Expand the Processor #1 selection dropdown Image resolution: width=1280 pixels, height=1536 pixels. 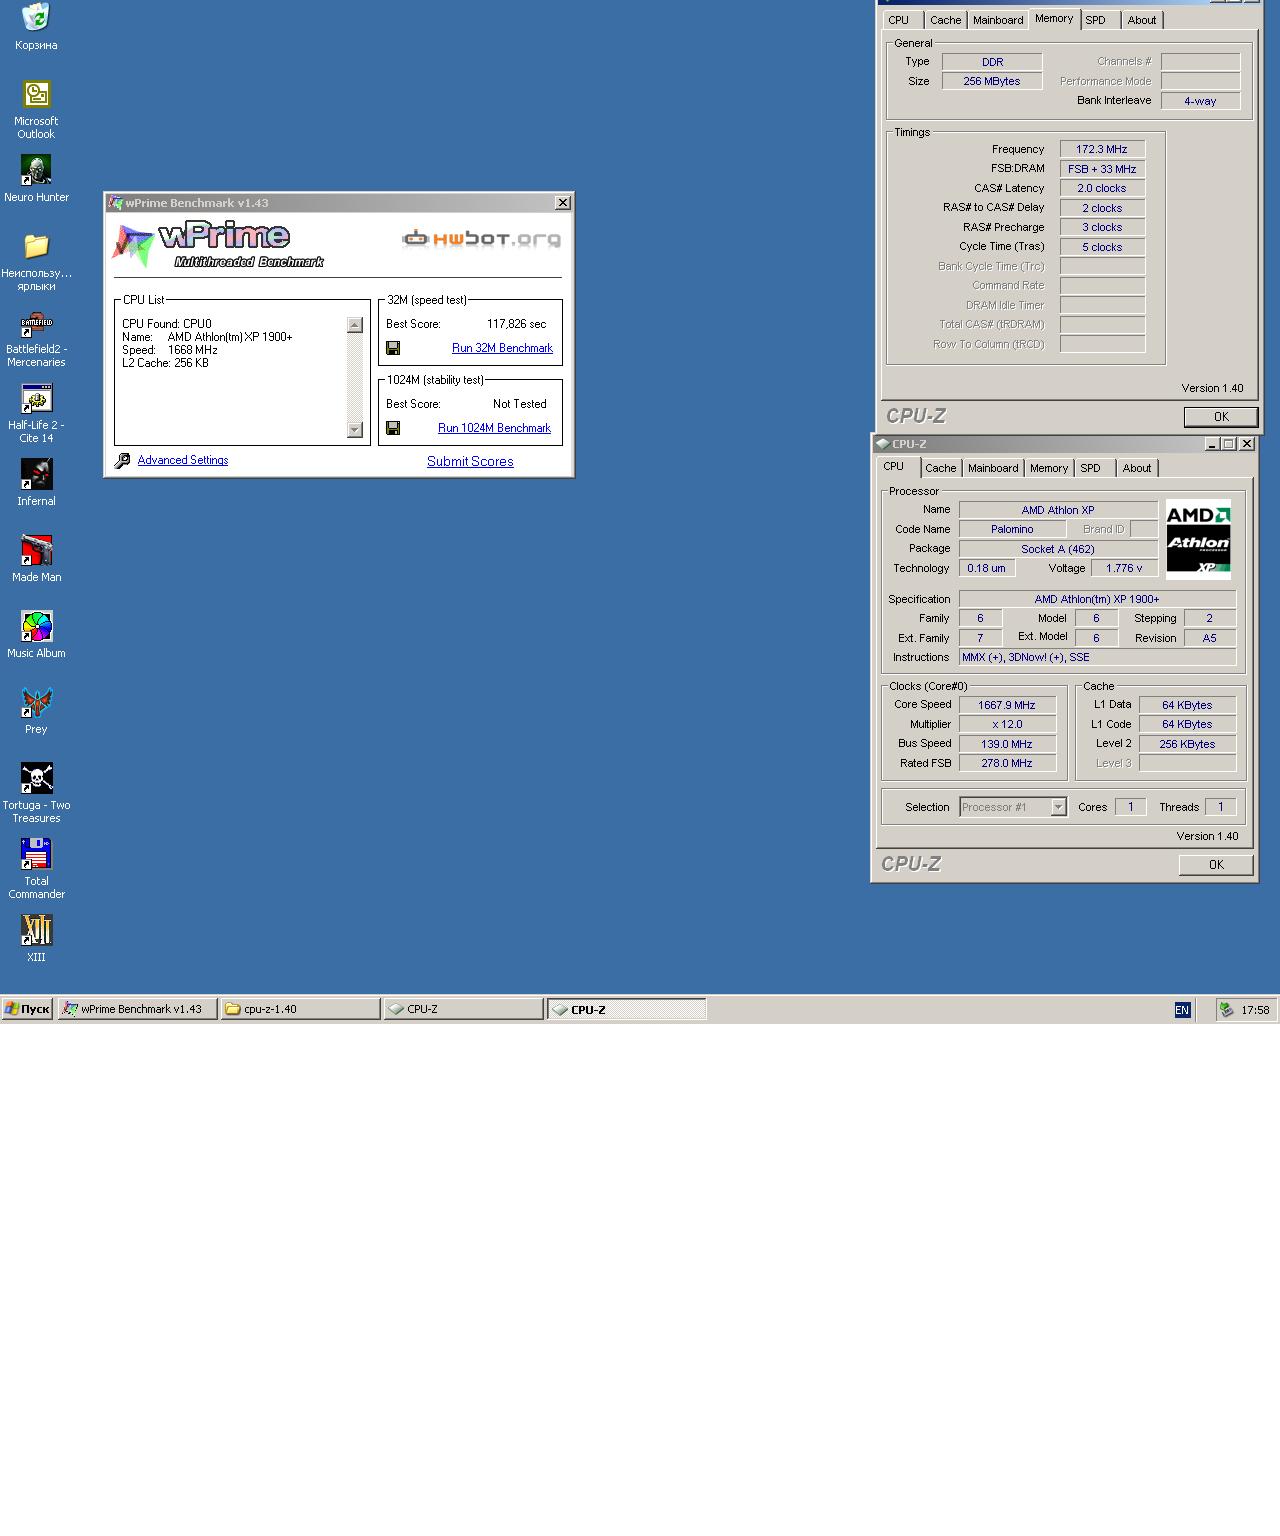click(1058, 807)
